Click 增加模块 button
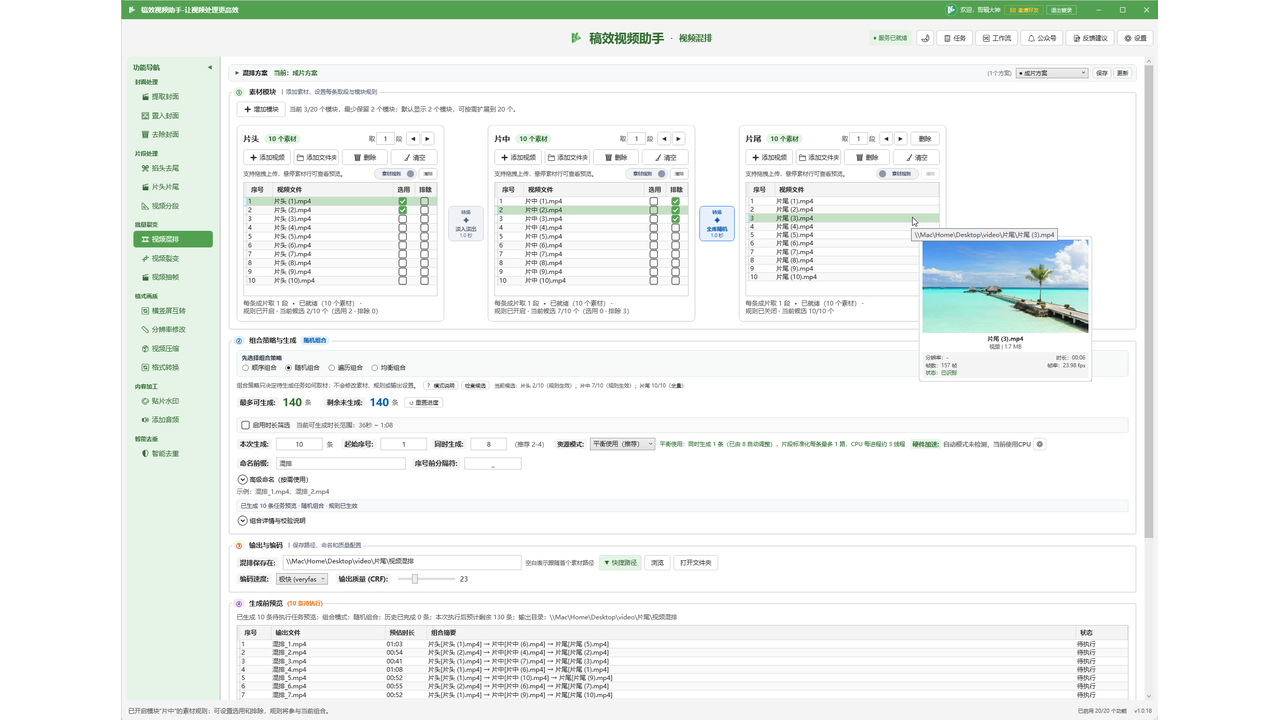This screenshot has width=1280, height=720. pyautogui.click(x=261, y=109)
